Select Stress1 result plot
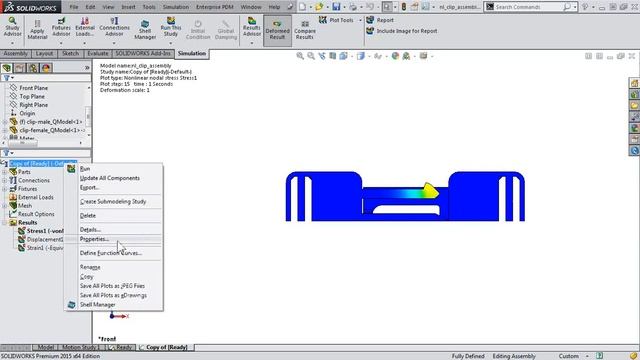The height and width of the screenshot is (360, 640). point(41,231)
